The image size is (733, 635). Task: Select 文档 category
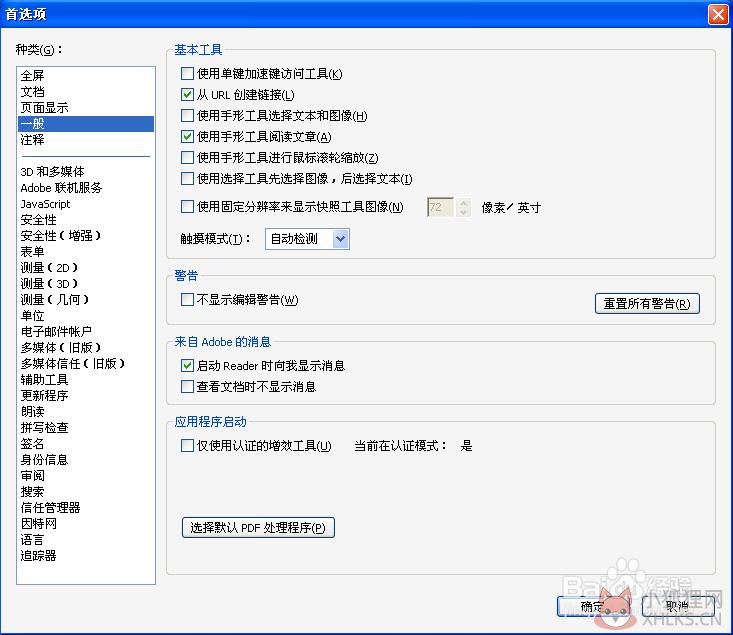86,92
